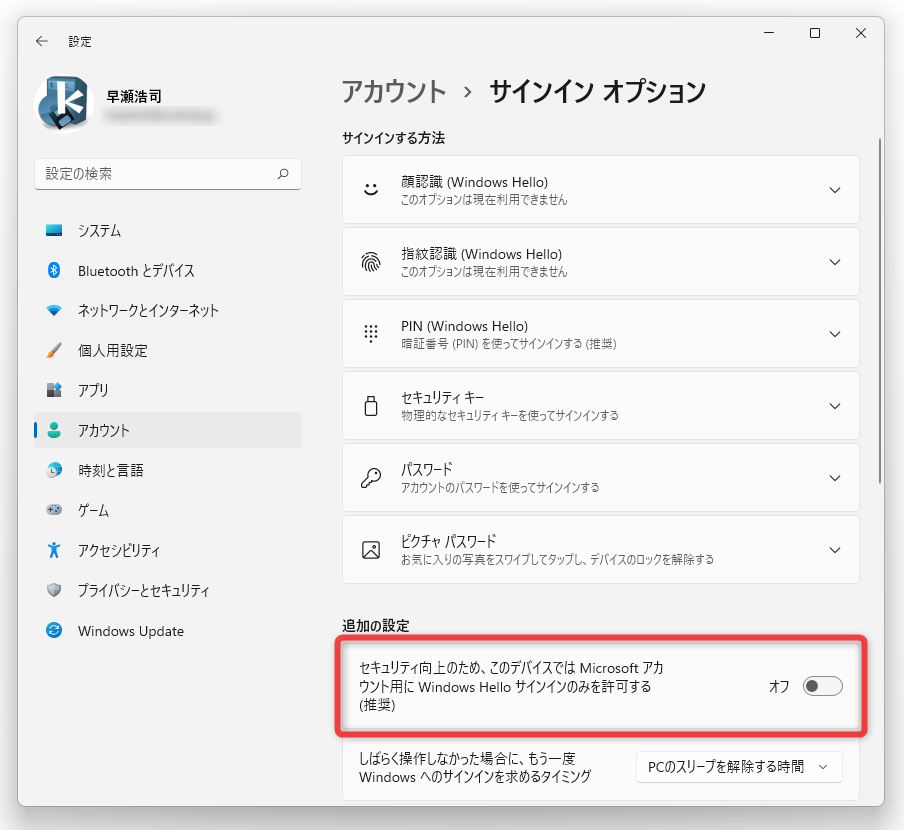Screen dimensions: 904x830
Task: Click the privacy shield icon
Action: tap(54, 590)
